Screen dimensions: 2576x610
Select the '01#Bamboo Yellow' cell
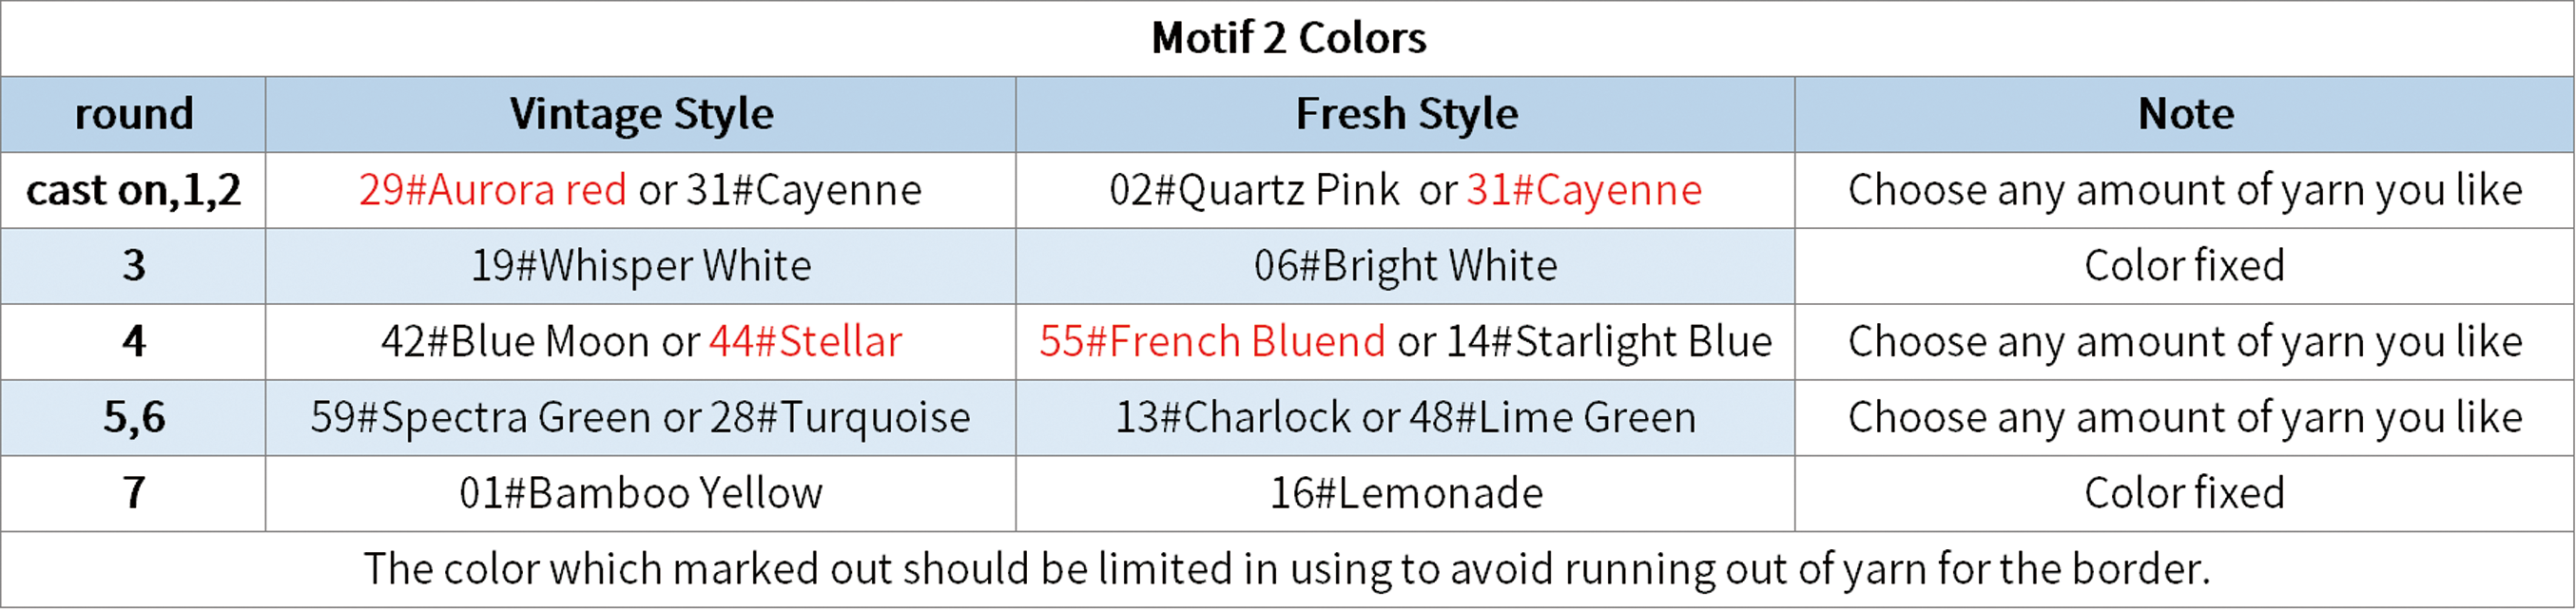(641, 494)
